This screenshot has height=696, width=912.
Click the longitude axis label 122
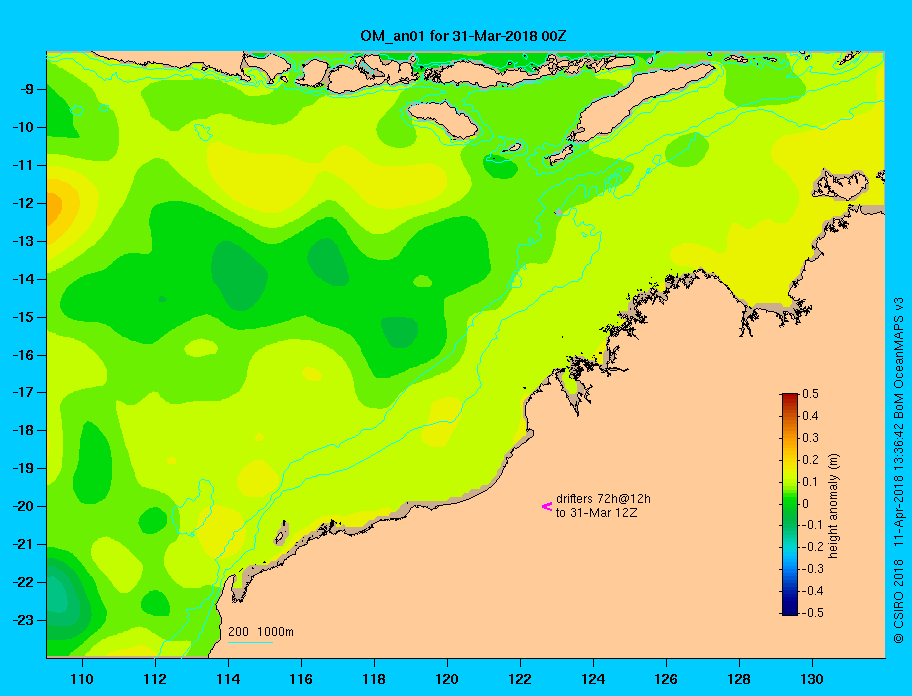tap(520, 679)
